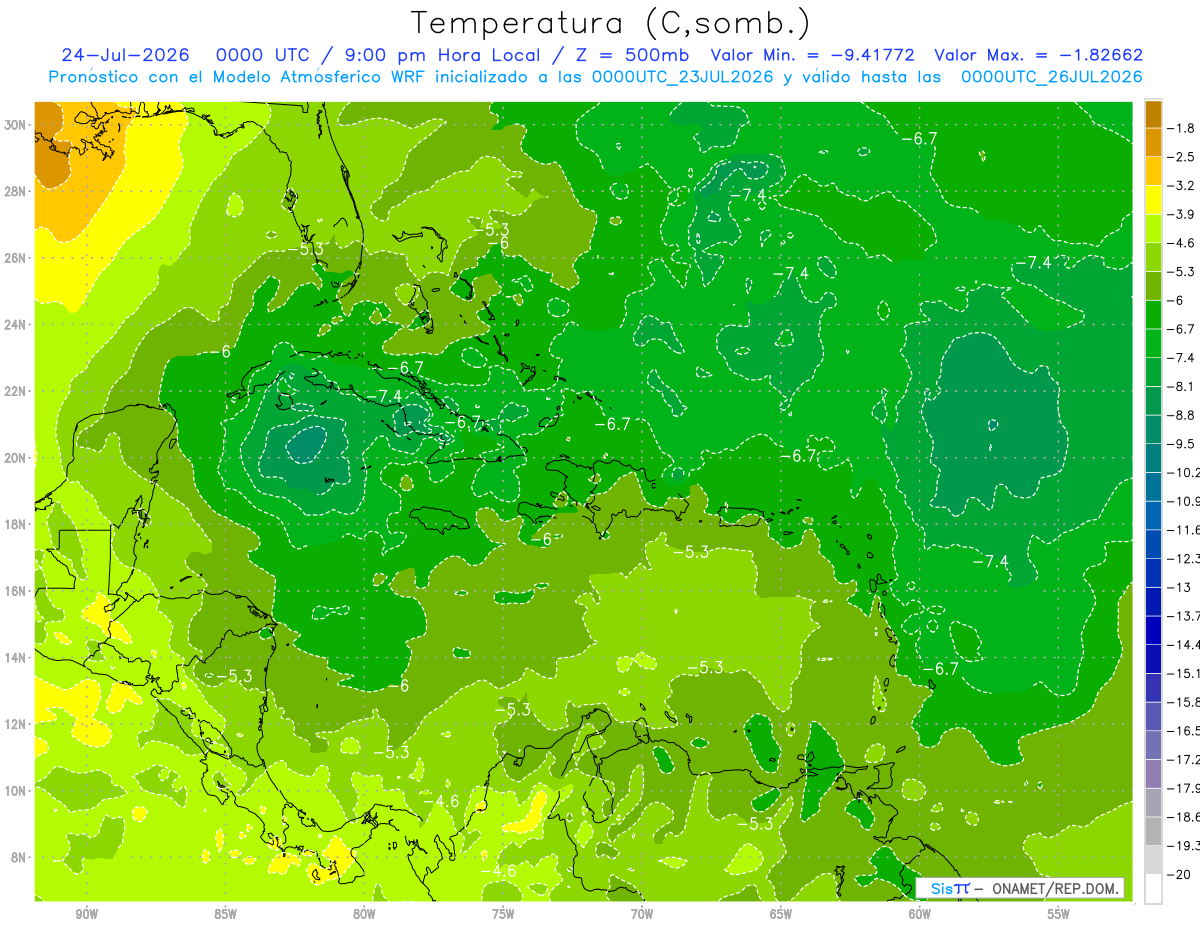Click the brown colorbar swatch above -1.8
1200x927 pixels.
tap(1153, 113)
